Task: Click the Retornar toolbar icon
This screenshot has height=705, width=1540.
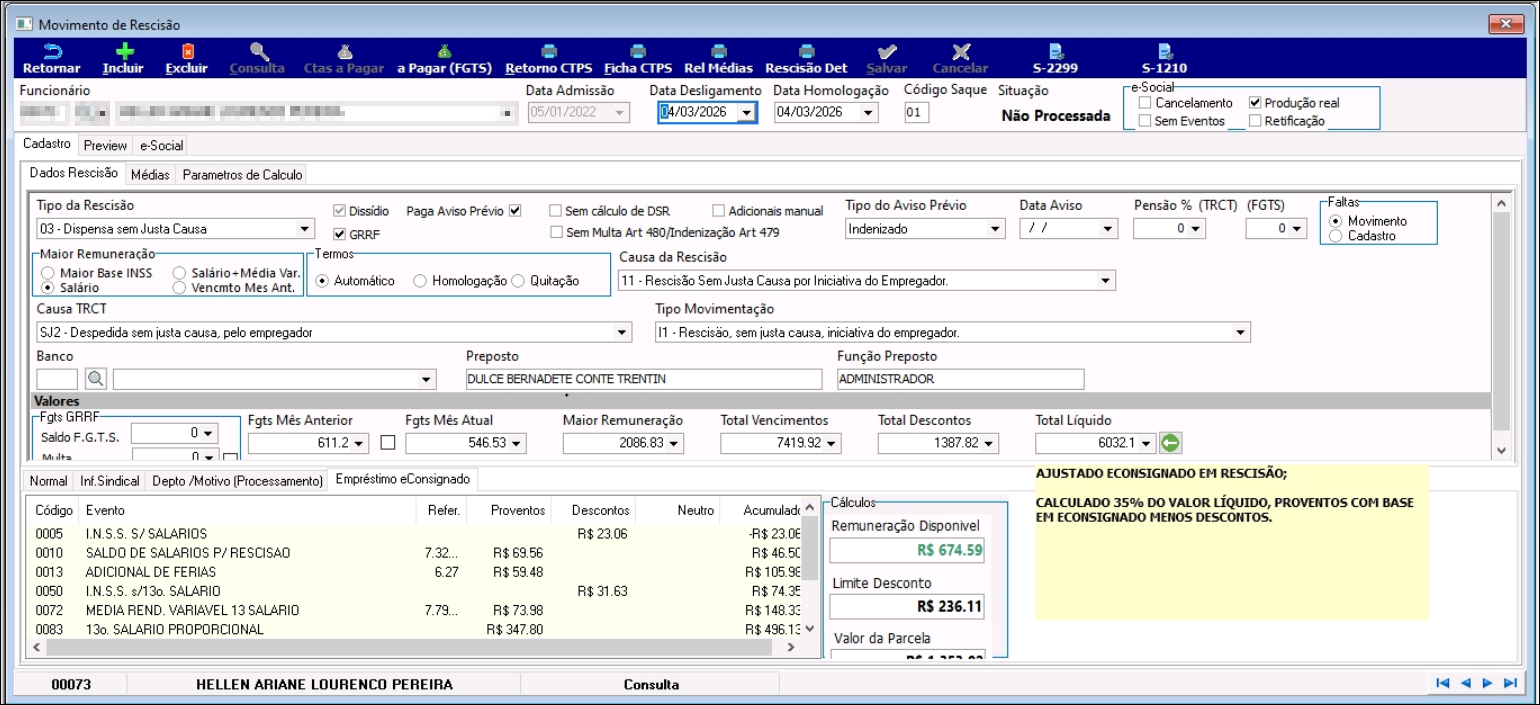Action: tap(51, 52)
